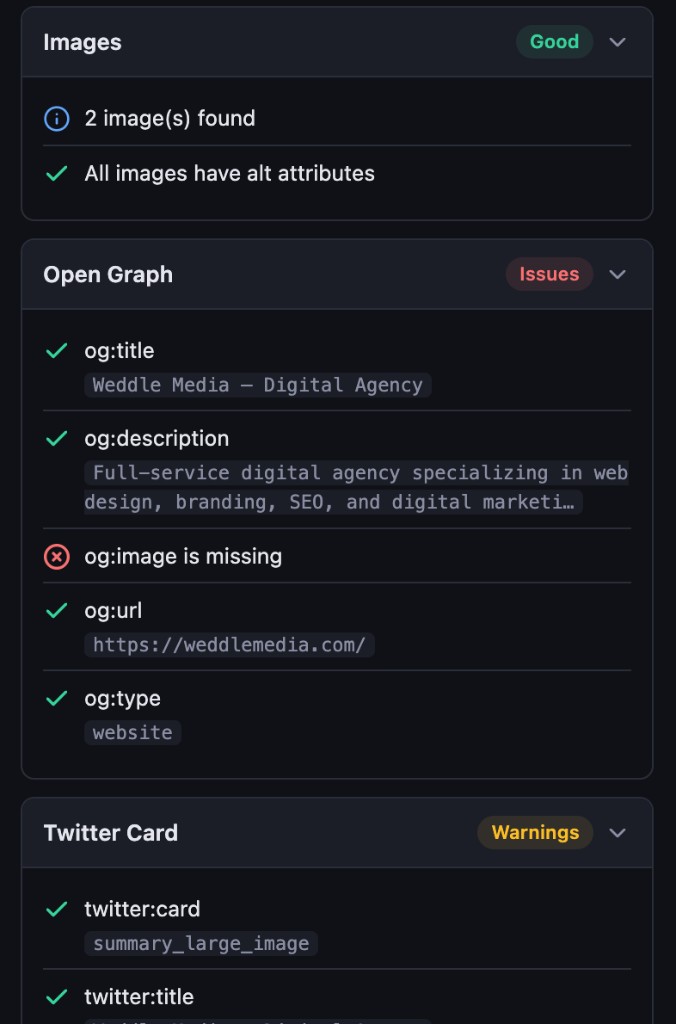
Task: Select the Twitter Card section header
Action: point(110,832)
